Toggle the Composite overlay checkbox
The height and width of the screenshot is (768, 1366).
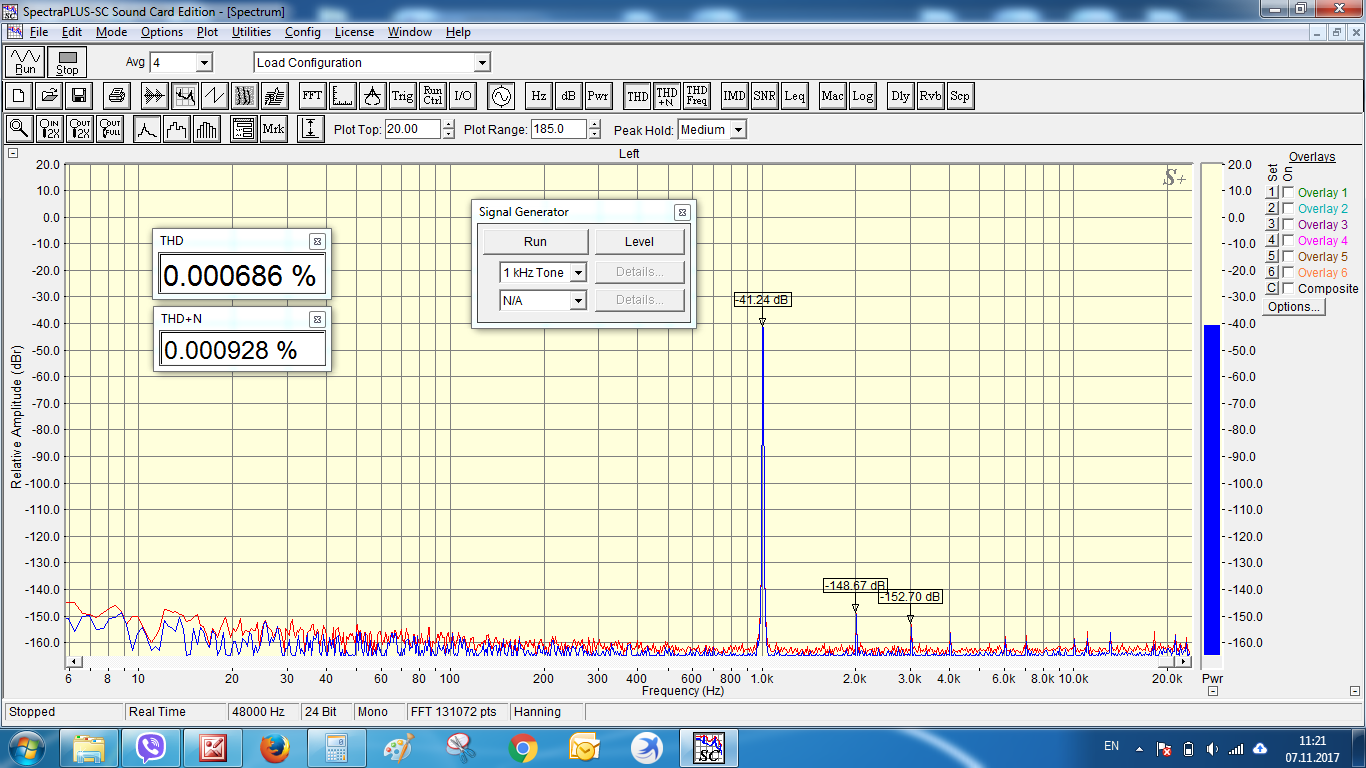[1288, 289]
